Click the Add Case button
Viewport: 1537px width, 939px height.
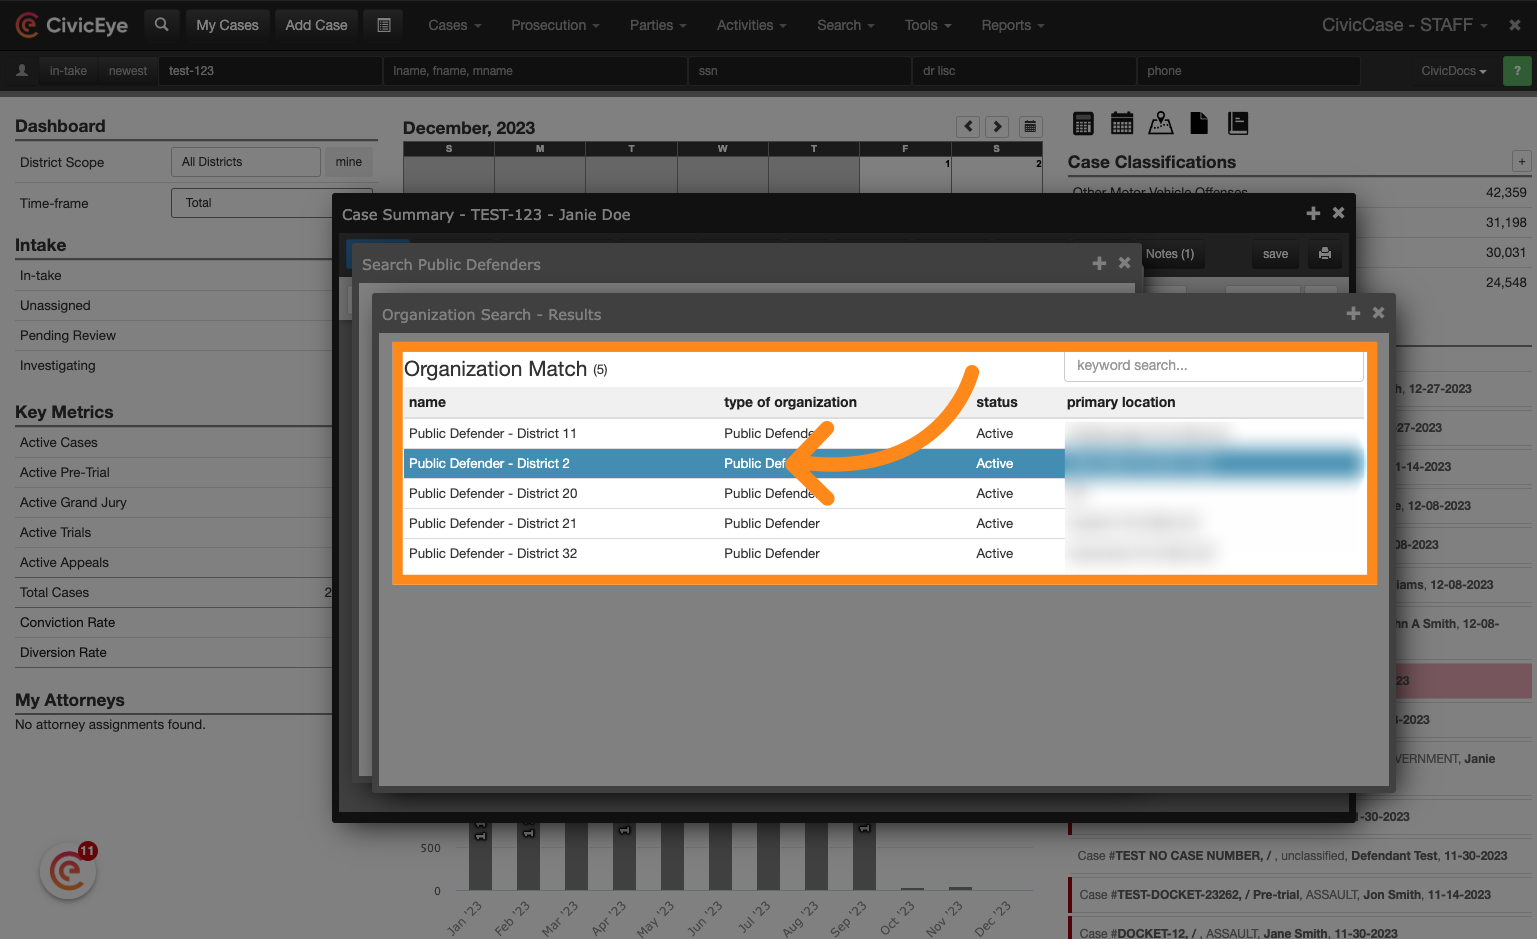tap(316, 25)
